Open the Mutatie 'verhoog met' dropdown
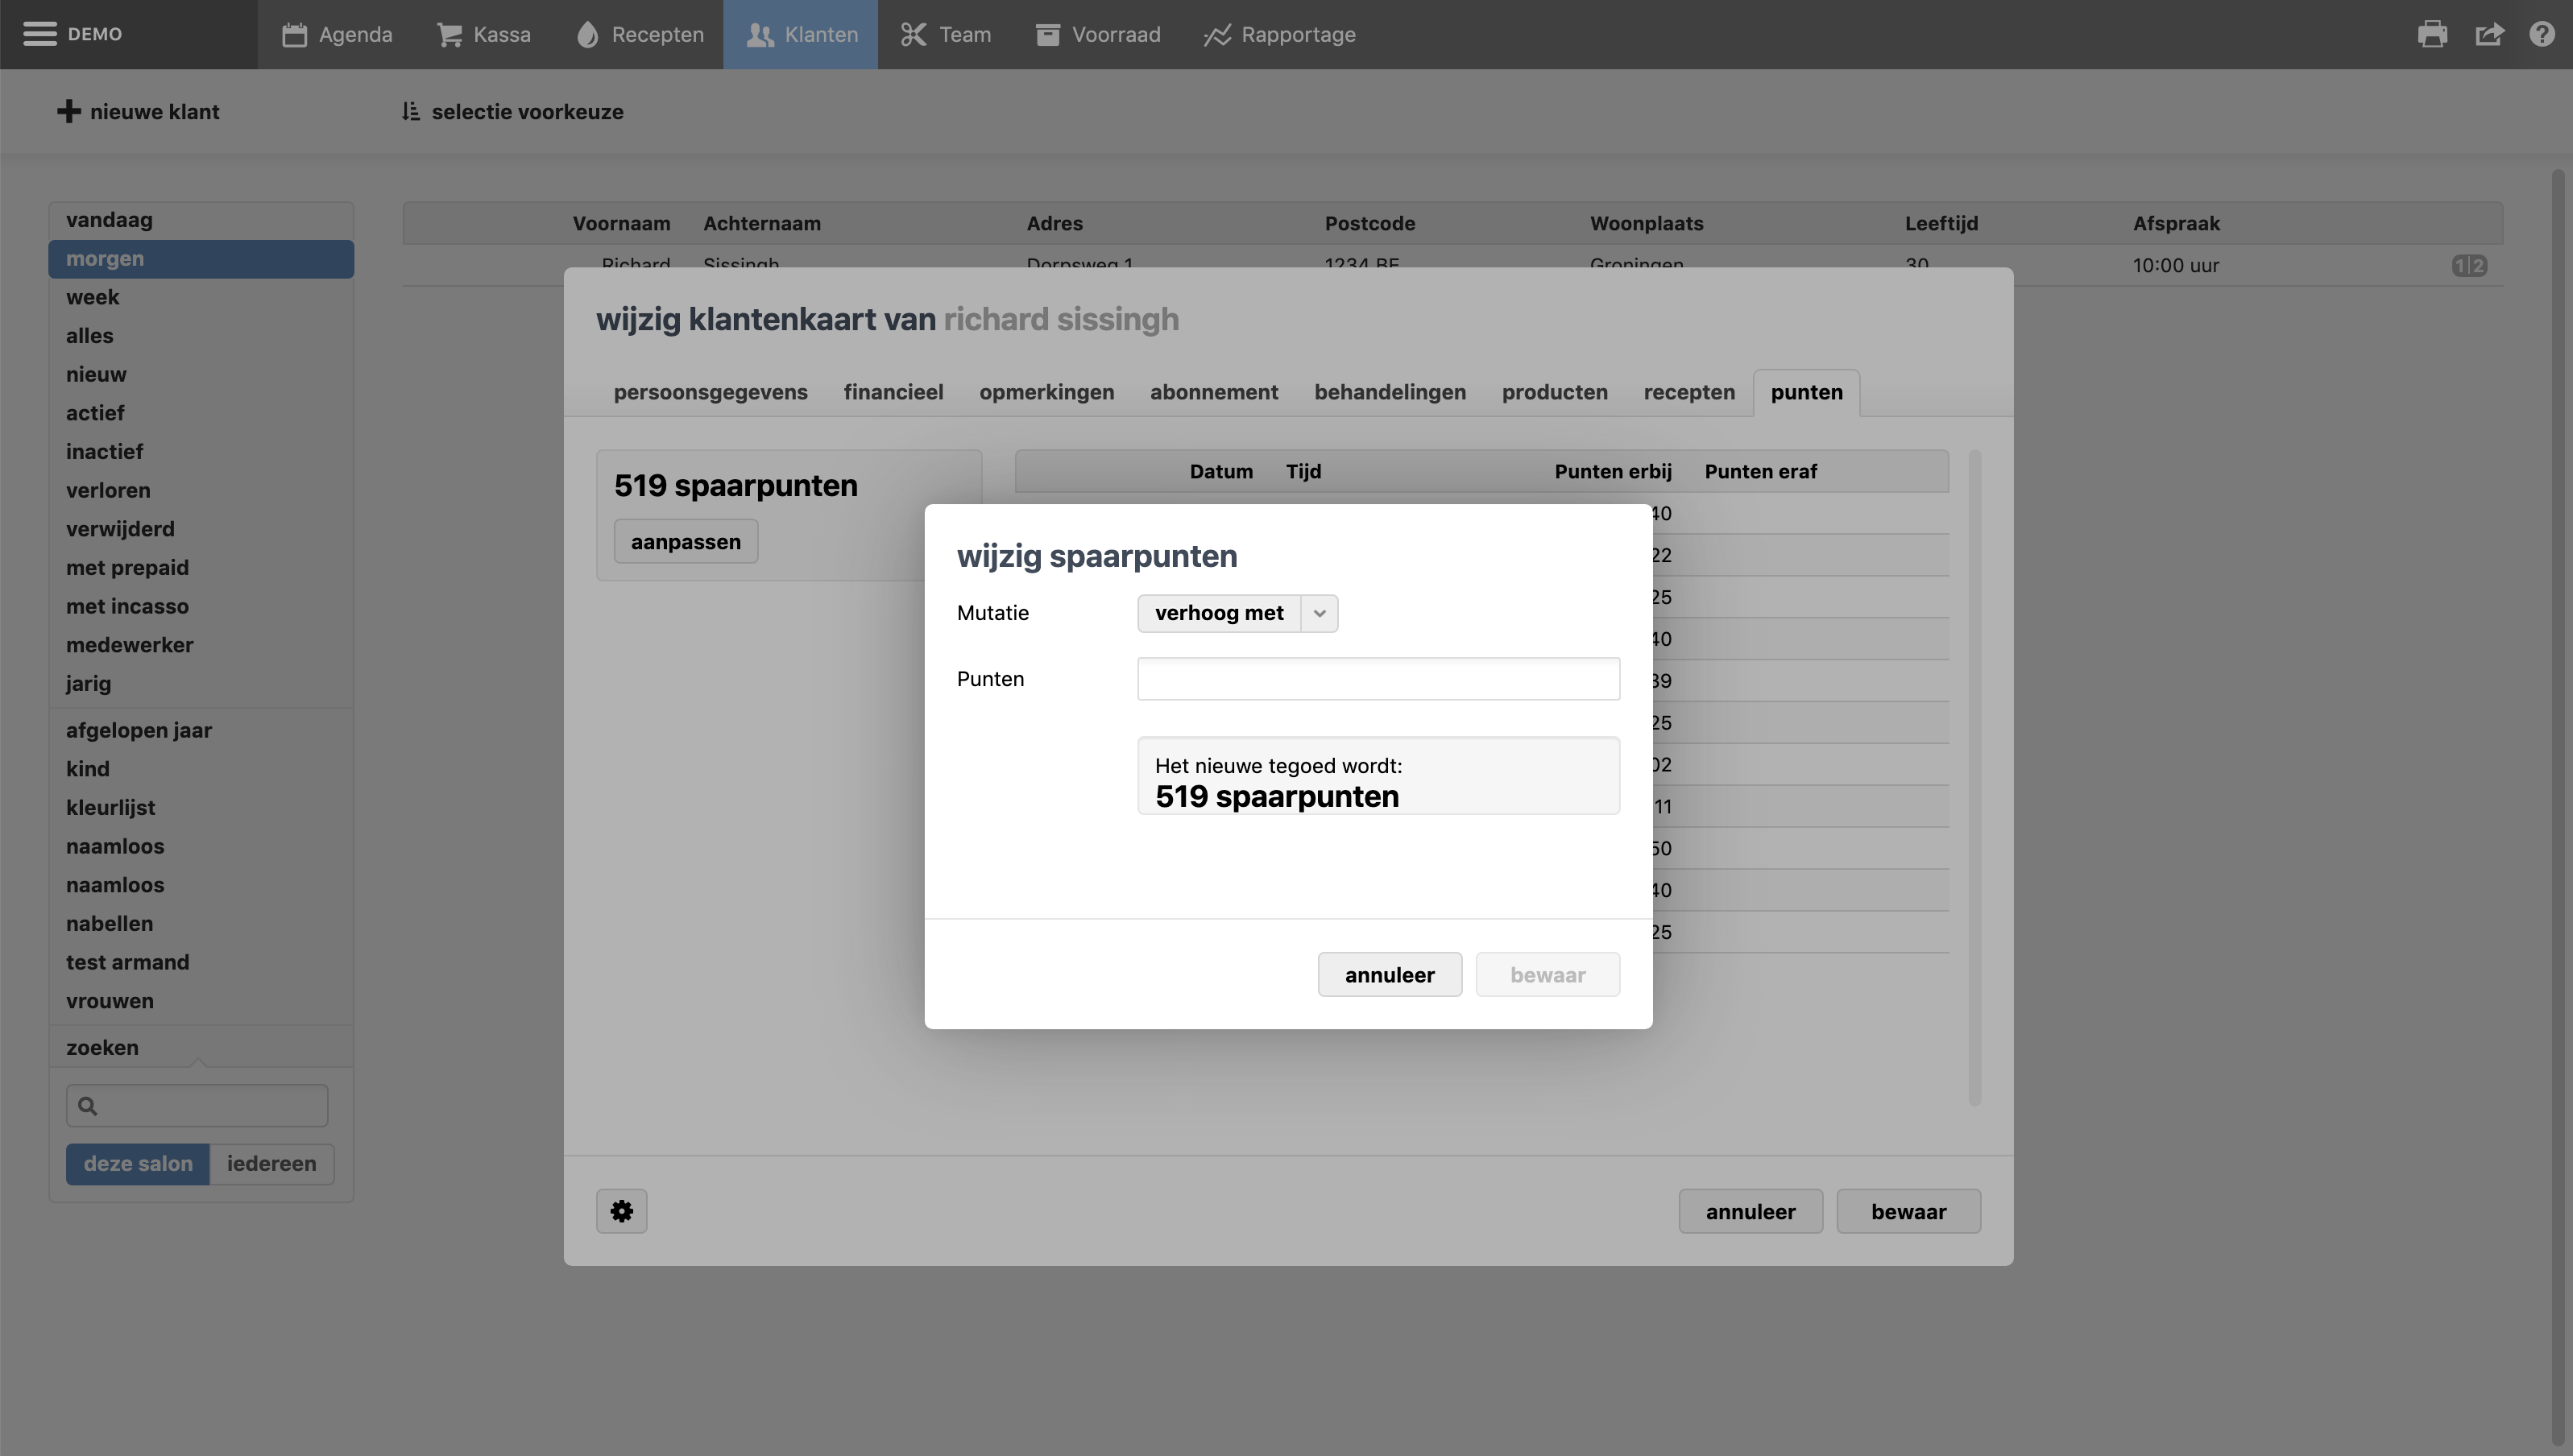Viewport: 2573px width, 1456px height. (x=1218, y=613)
